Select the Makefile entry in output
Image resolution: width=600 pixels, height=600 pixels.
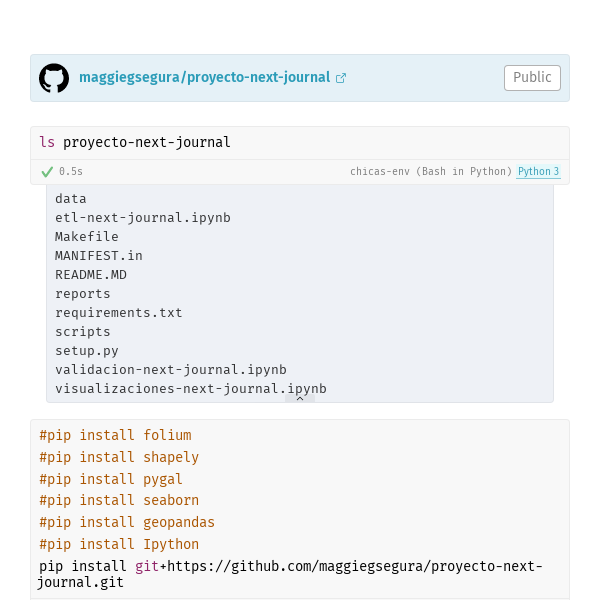(87, 237)
